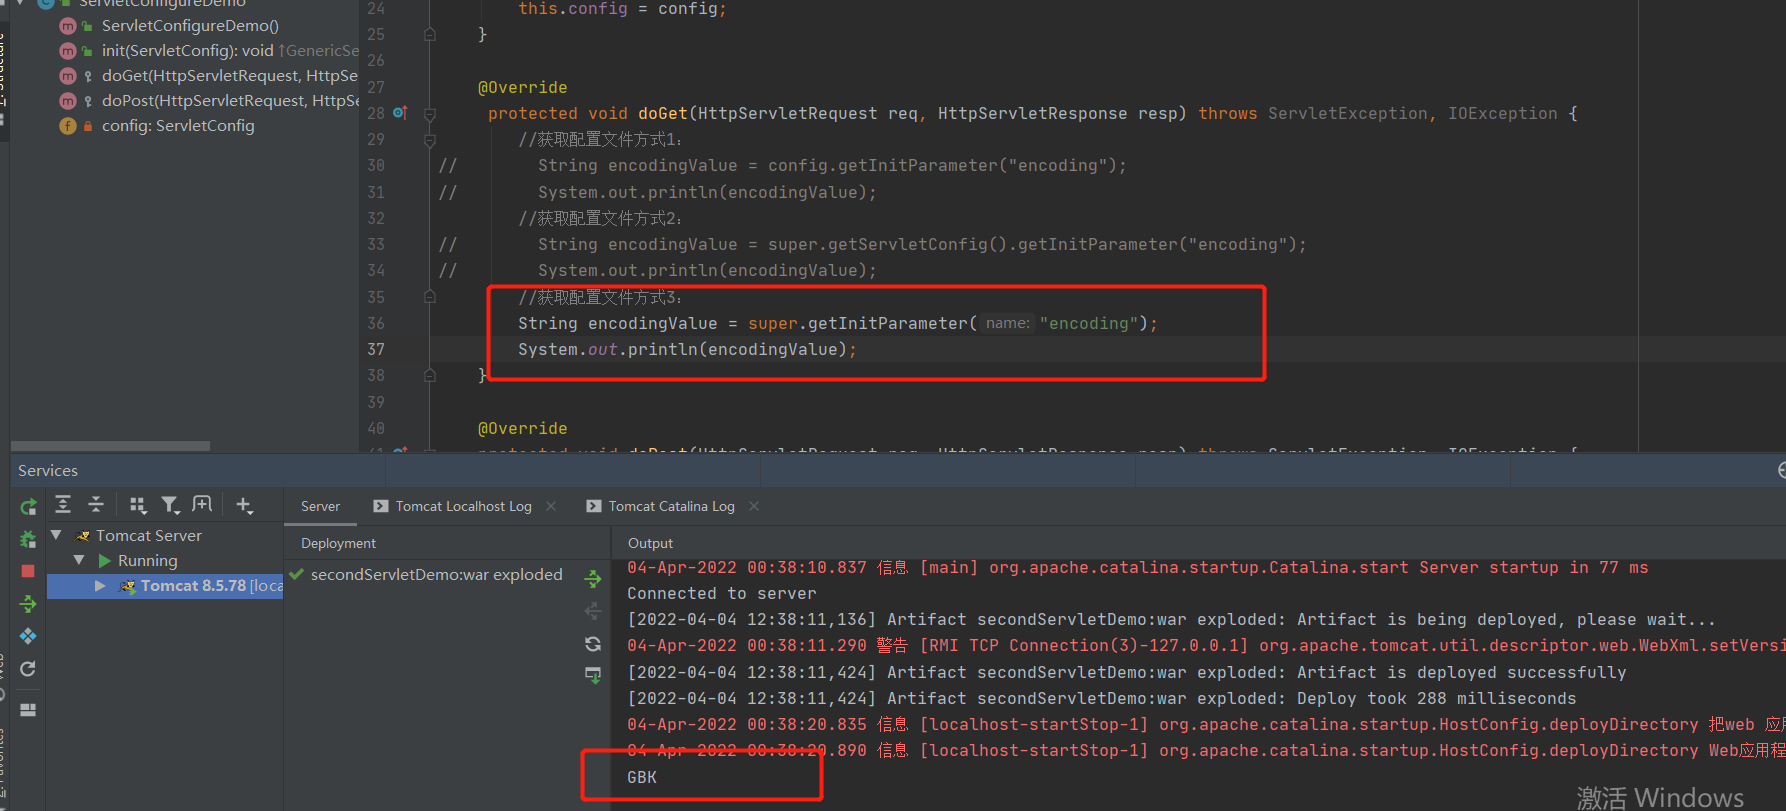
Task: Expand all services in the tree toolbar
Action: pyautogui.click(x=63, y=505)
